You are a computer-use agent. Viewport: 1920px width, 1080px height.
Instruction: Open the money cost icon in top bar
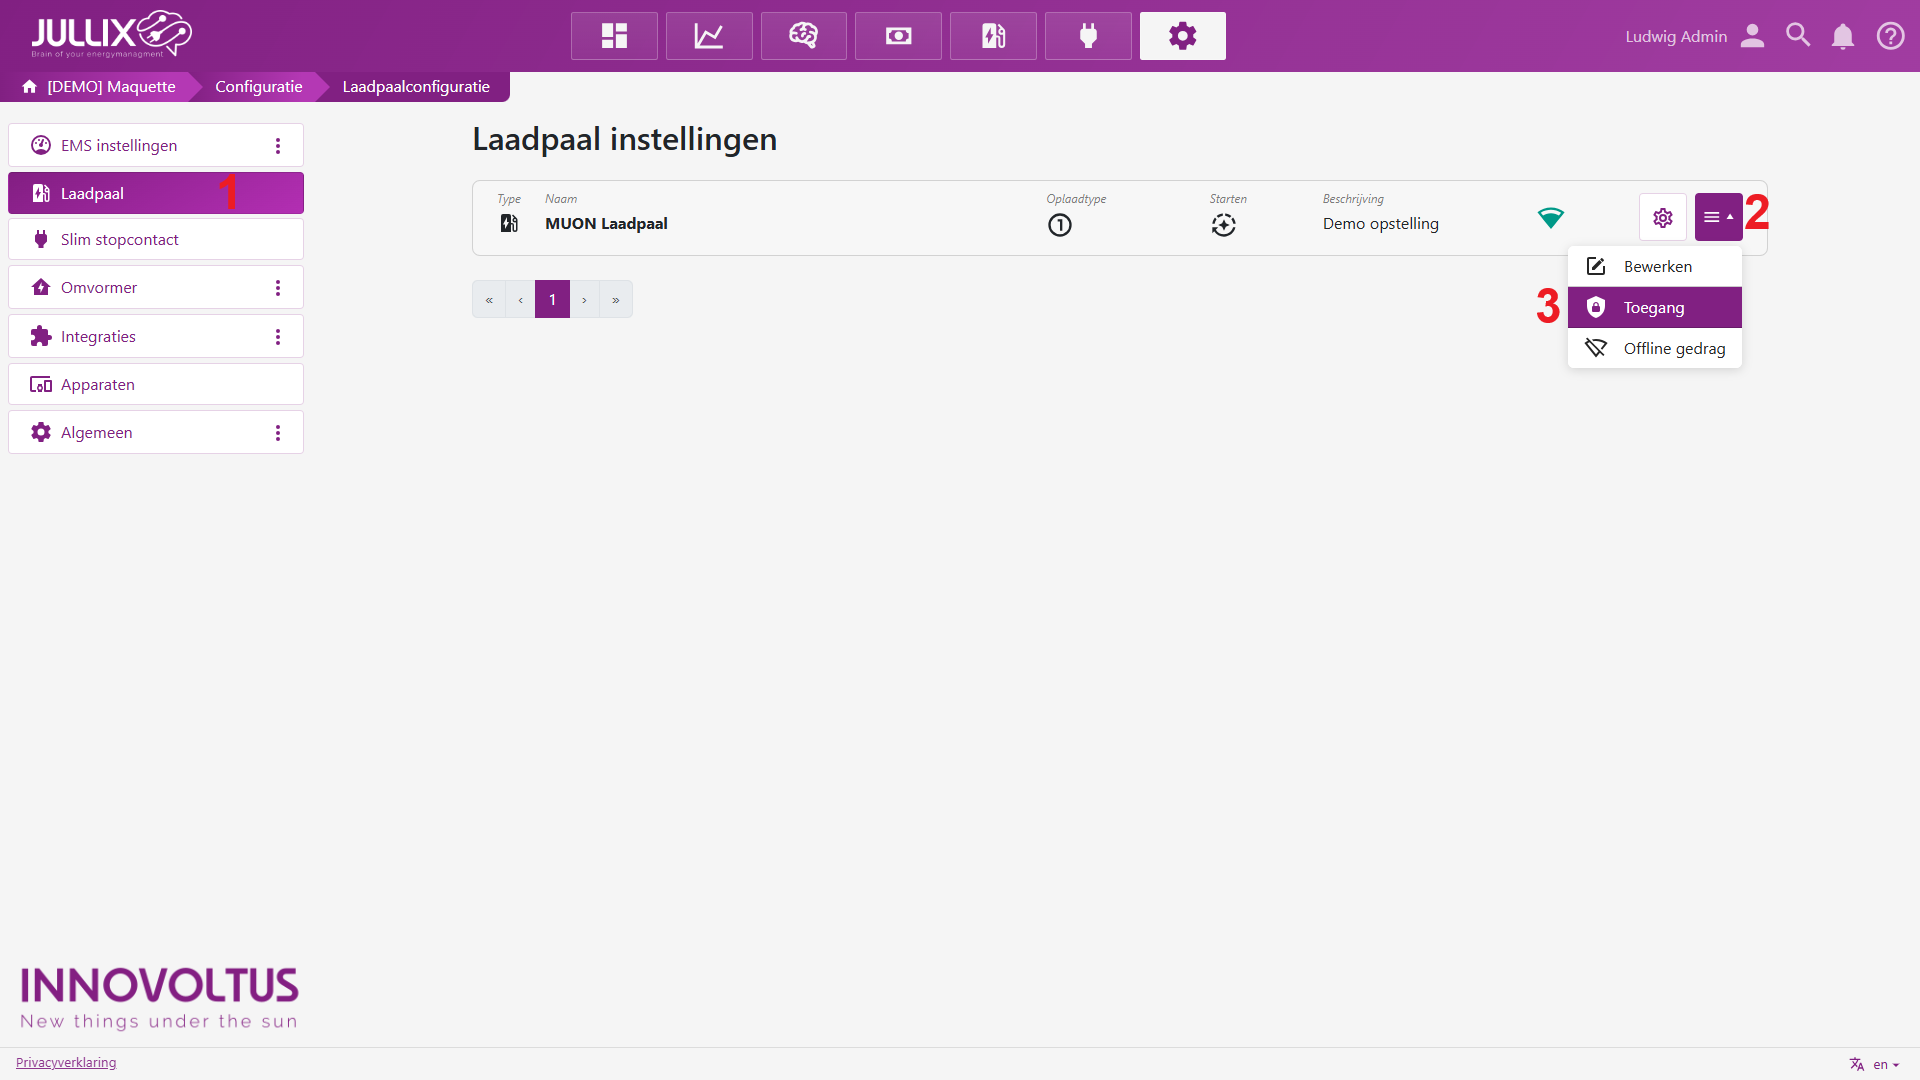pos(898,36)
